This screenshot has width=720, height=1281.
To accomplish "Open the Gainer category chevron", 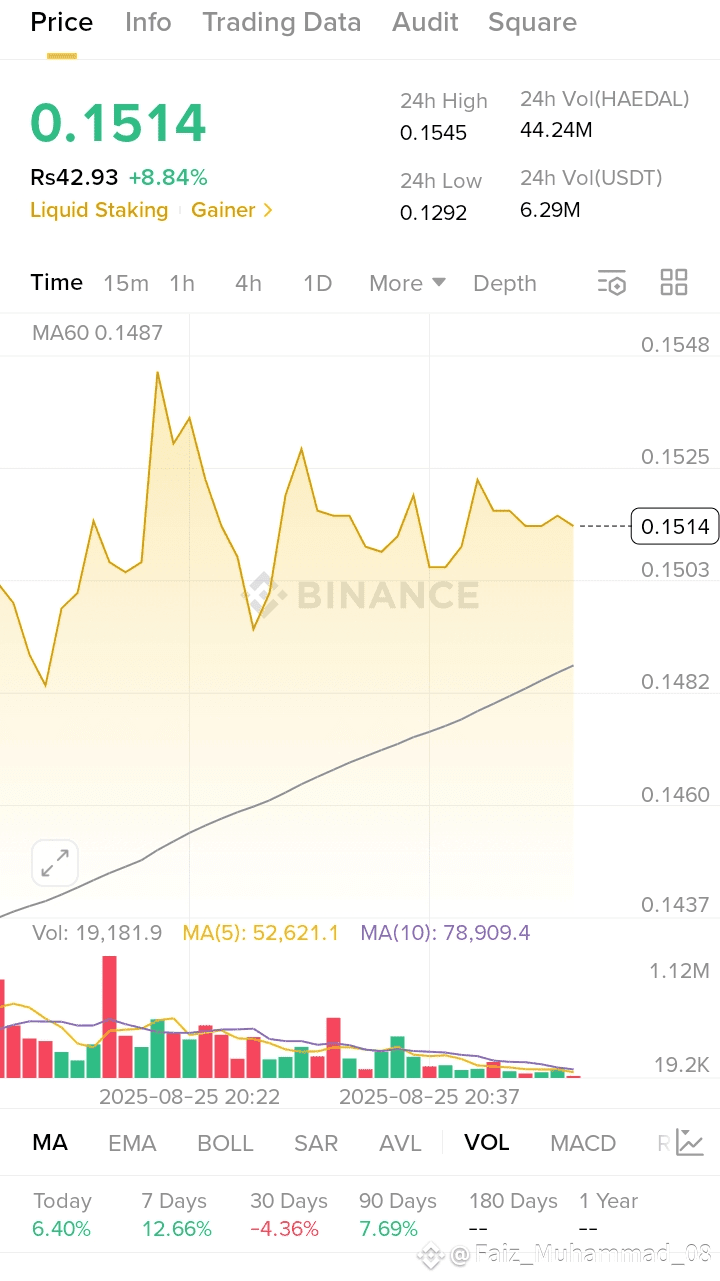I will (x=266, y=210).
